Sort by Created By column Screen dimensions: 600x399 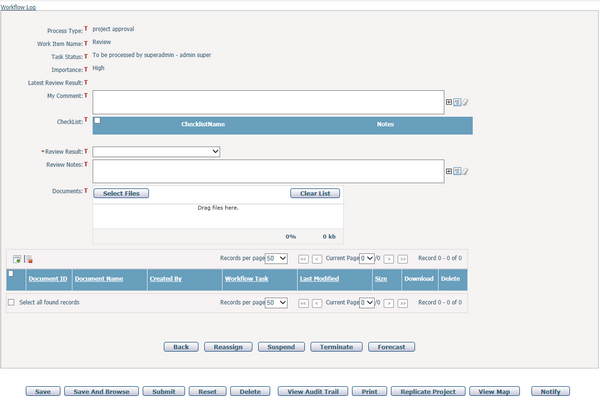(x=166, y=278)
